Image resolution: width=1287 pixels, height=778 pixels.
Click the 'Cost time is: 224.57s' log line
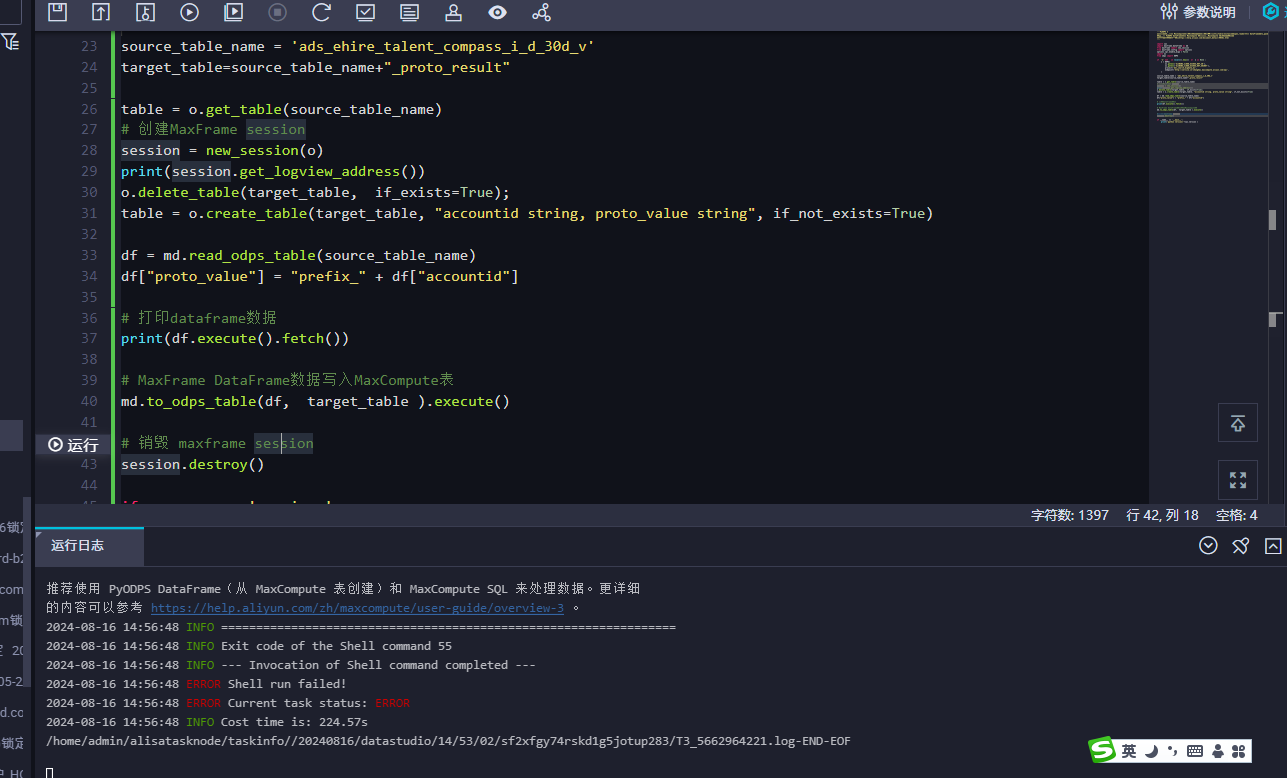[x=207, y=722]
